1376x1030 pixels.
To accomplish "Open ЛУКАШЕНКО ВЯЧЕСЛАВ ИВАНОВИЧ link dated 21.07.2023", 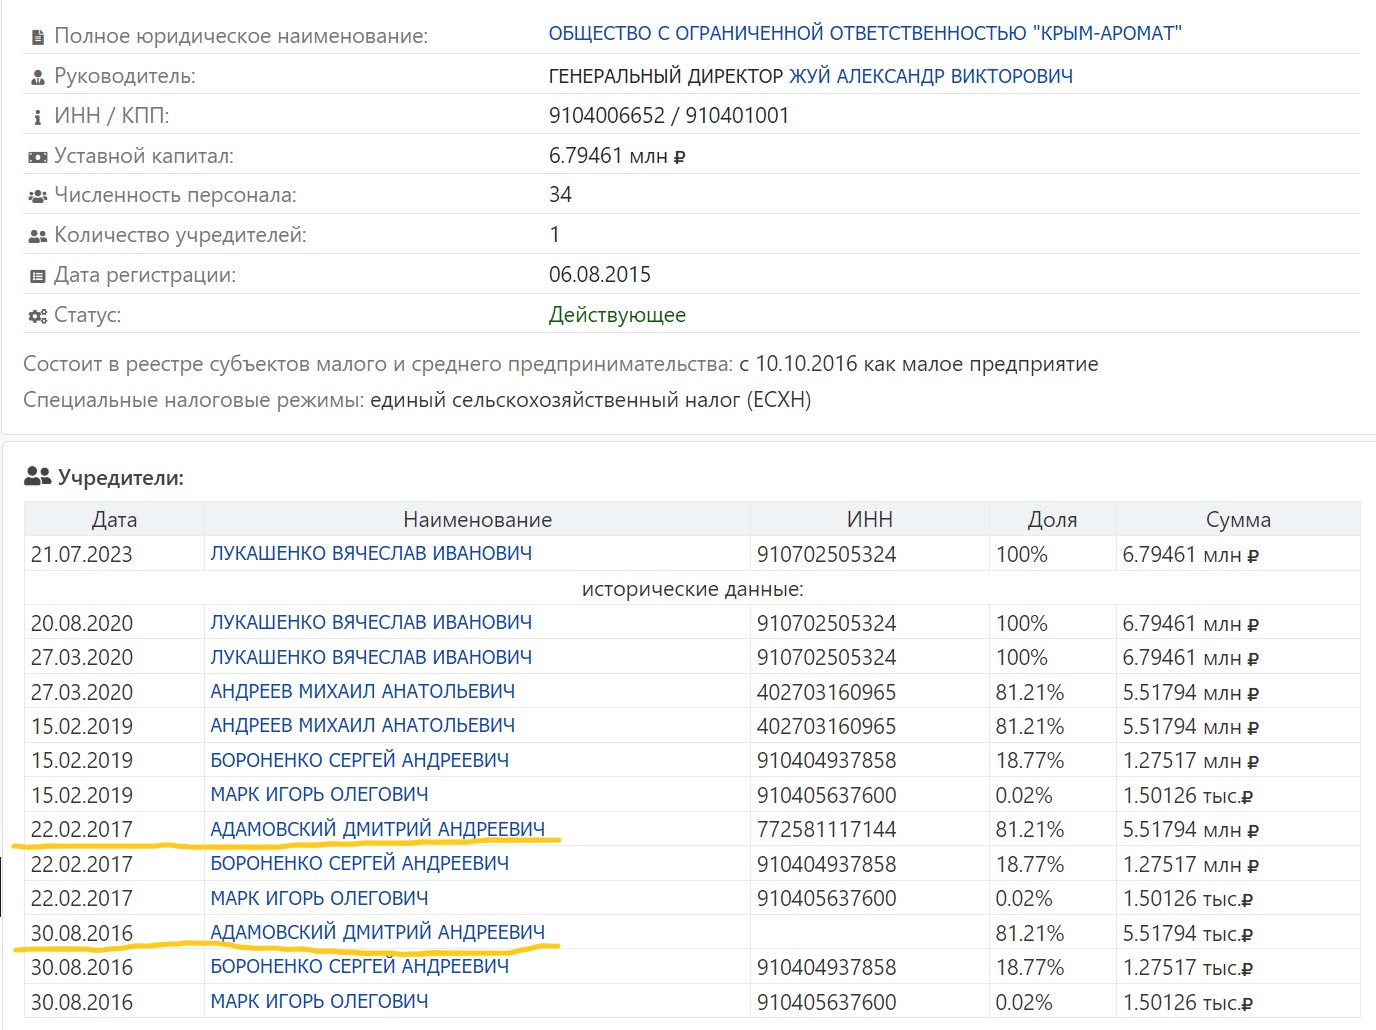I will [371, 554].
